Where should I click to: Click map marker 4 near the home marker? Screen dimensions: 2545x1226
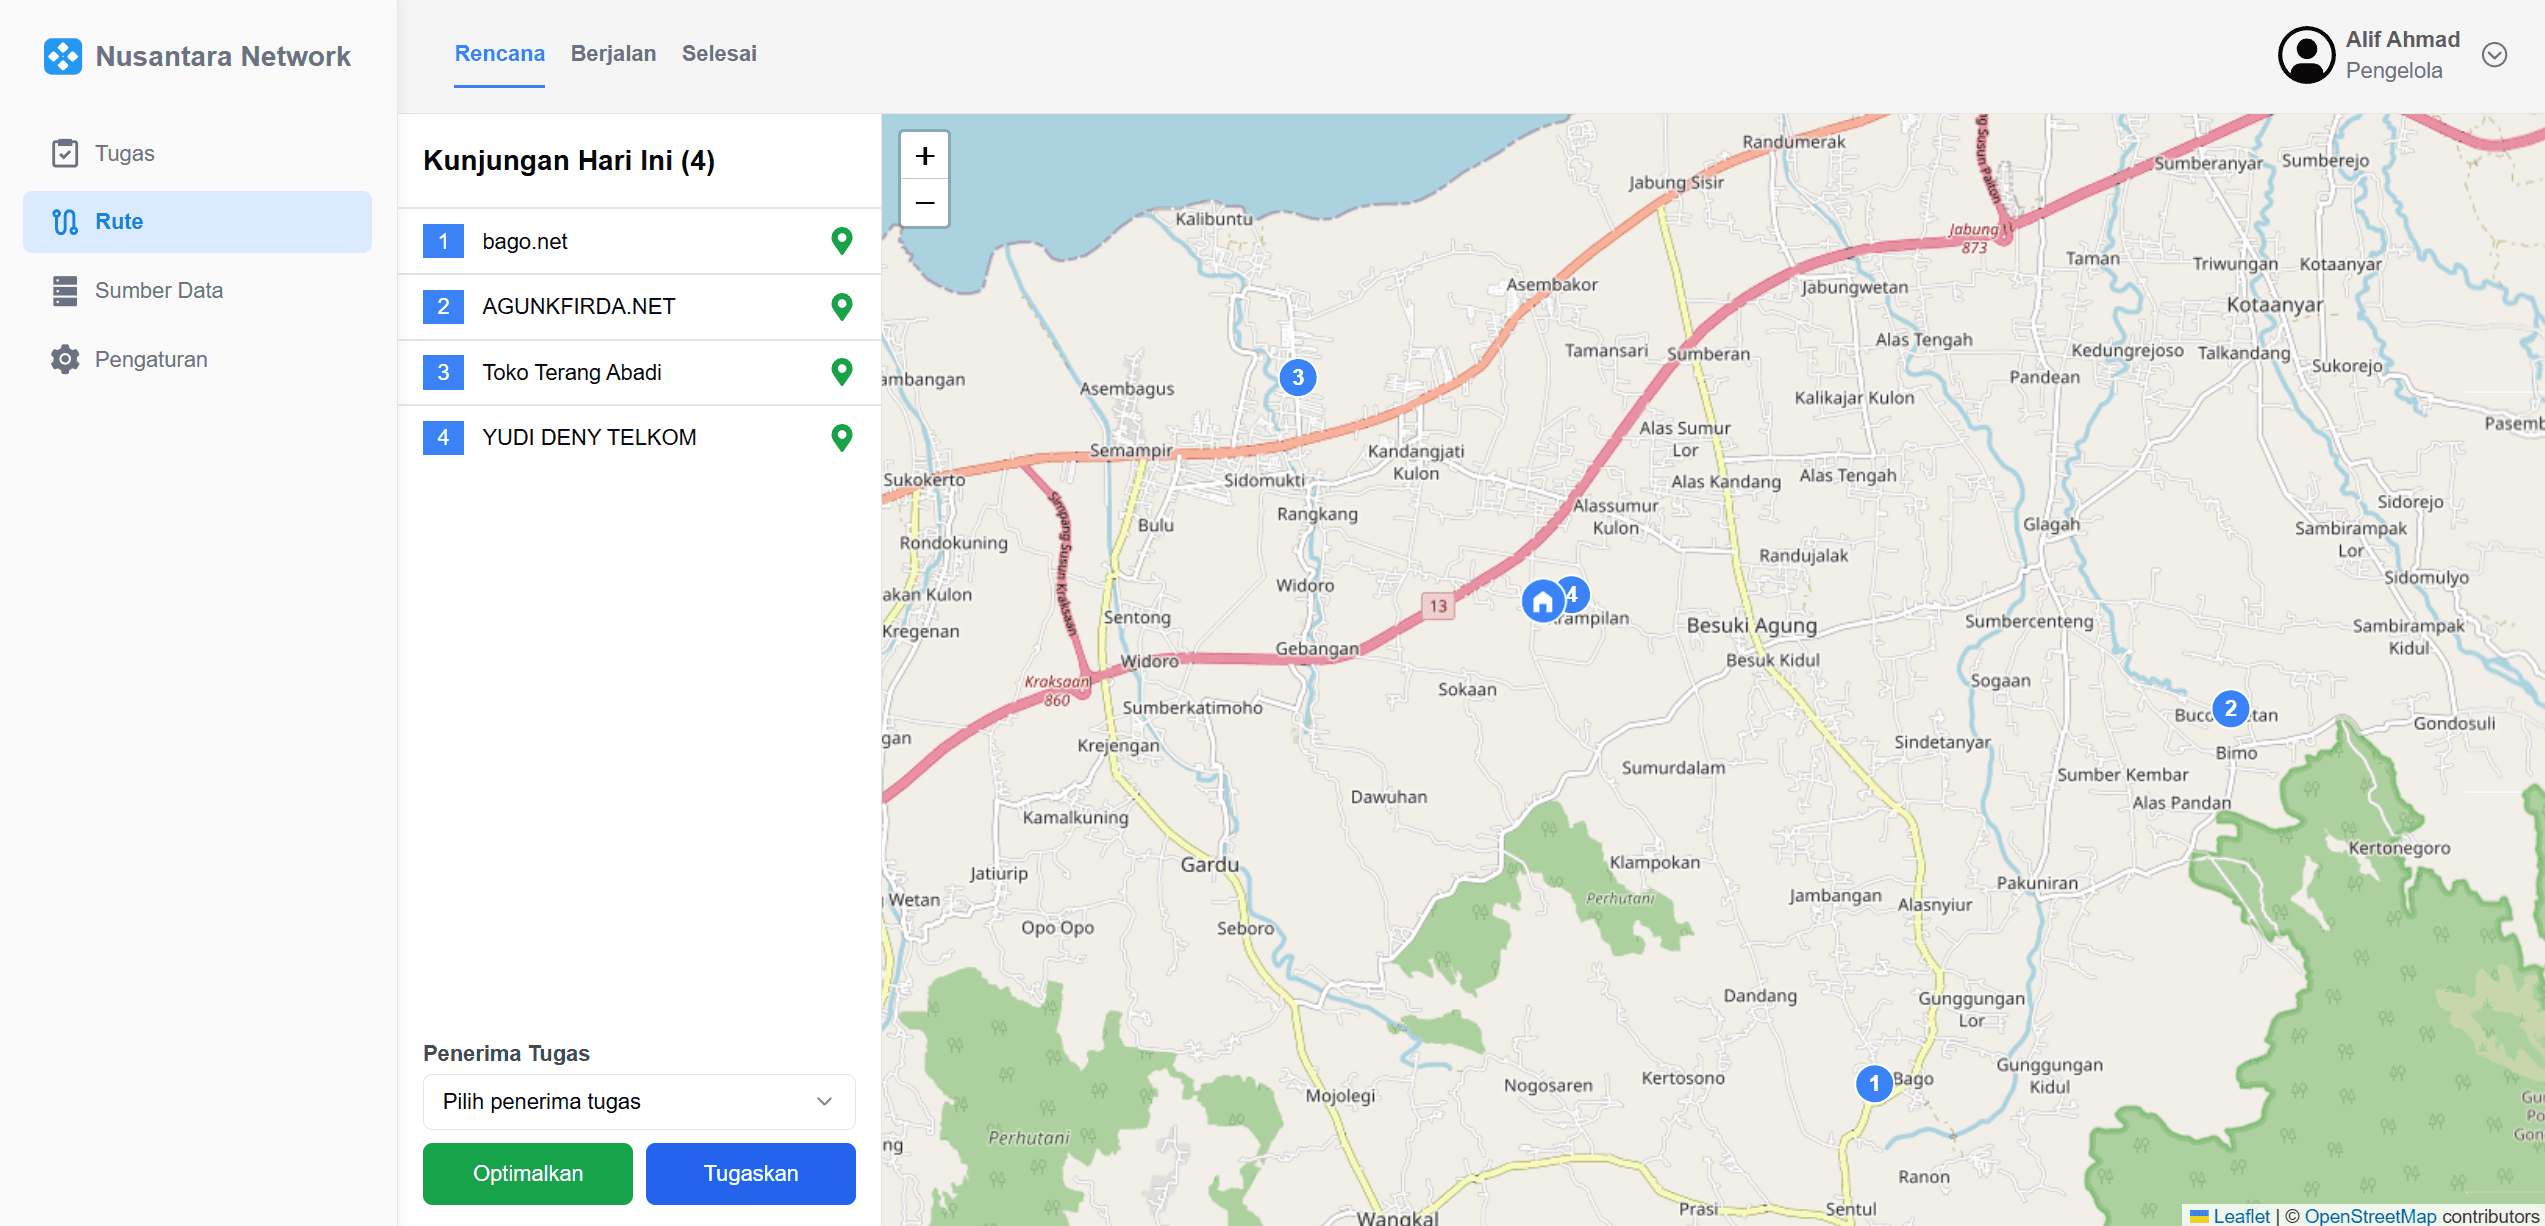(1575, 595)
